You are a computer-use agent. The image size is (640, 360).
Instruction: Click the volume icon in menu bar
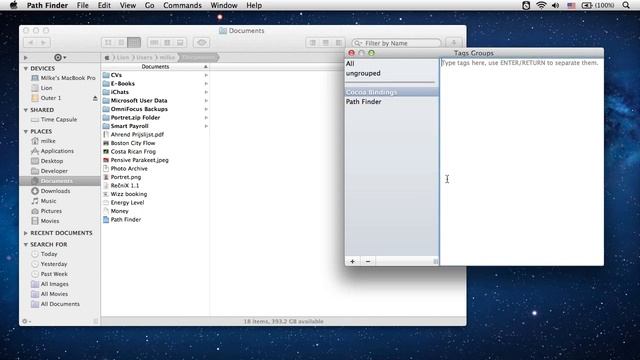tap(556, 5)
